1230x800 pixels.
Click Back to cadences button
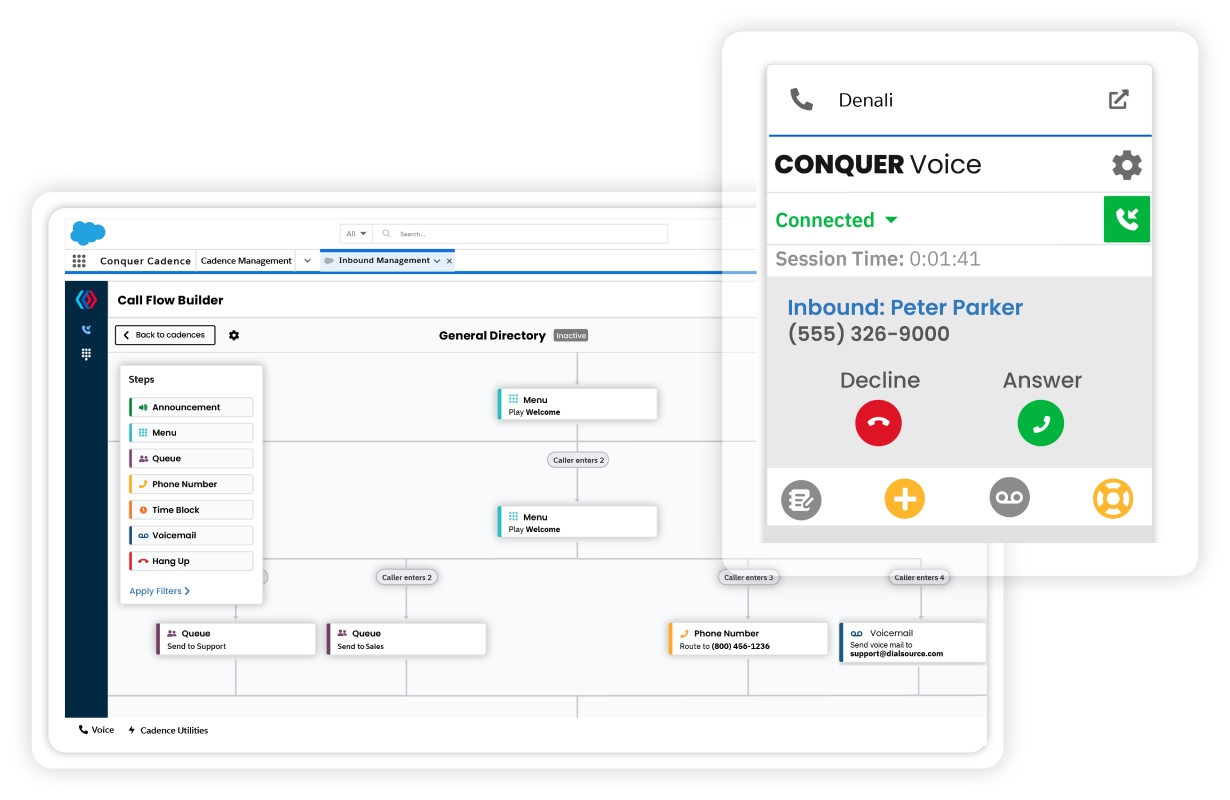[165, 335]
